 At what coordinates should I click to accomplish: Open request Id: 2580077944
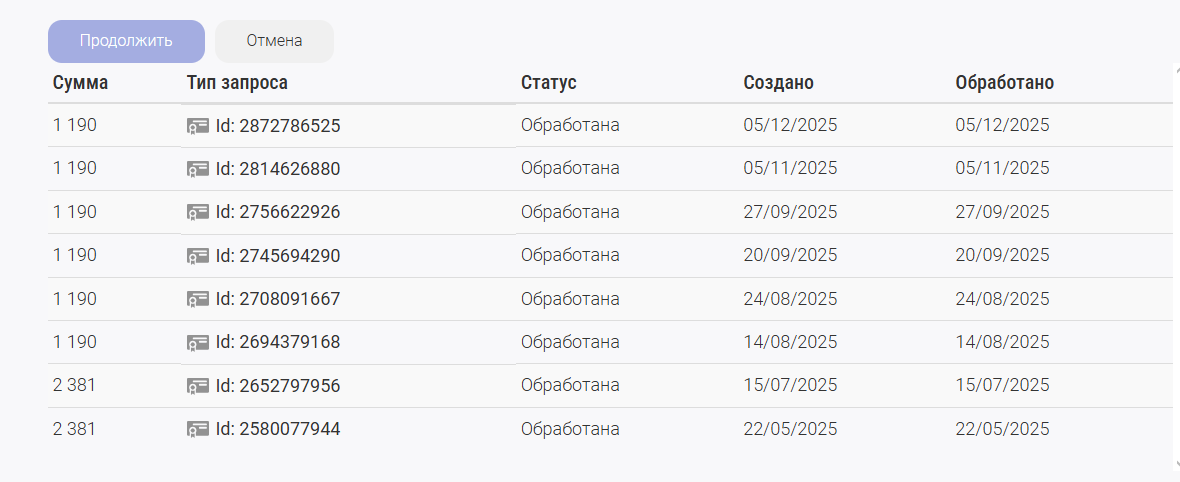278,430
